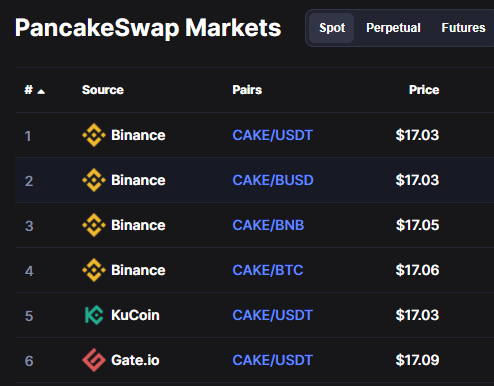The image size is (494, 386).
Task: Click the Binance logo beside CAKE/BNB
Action: click(x=94, y=225)
